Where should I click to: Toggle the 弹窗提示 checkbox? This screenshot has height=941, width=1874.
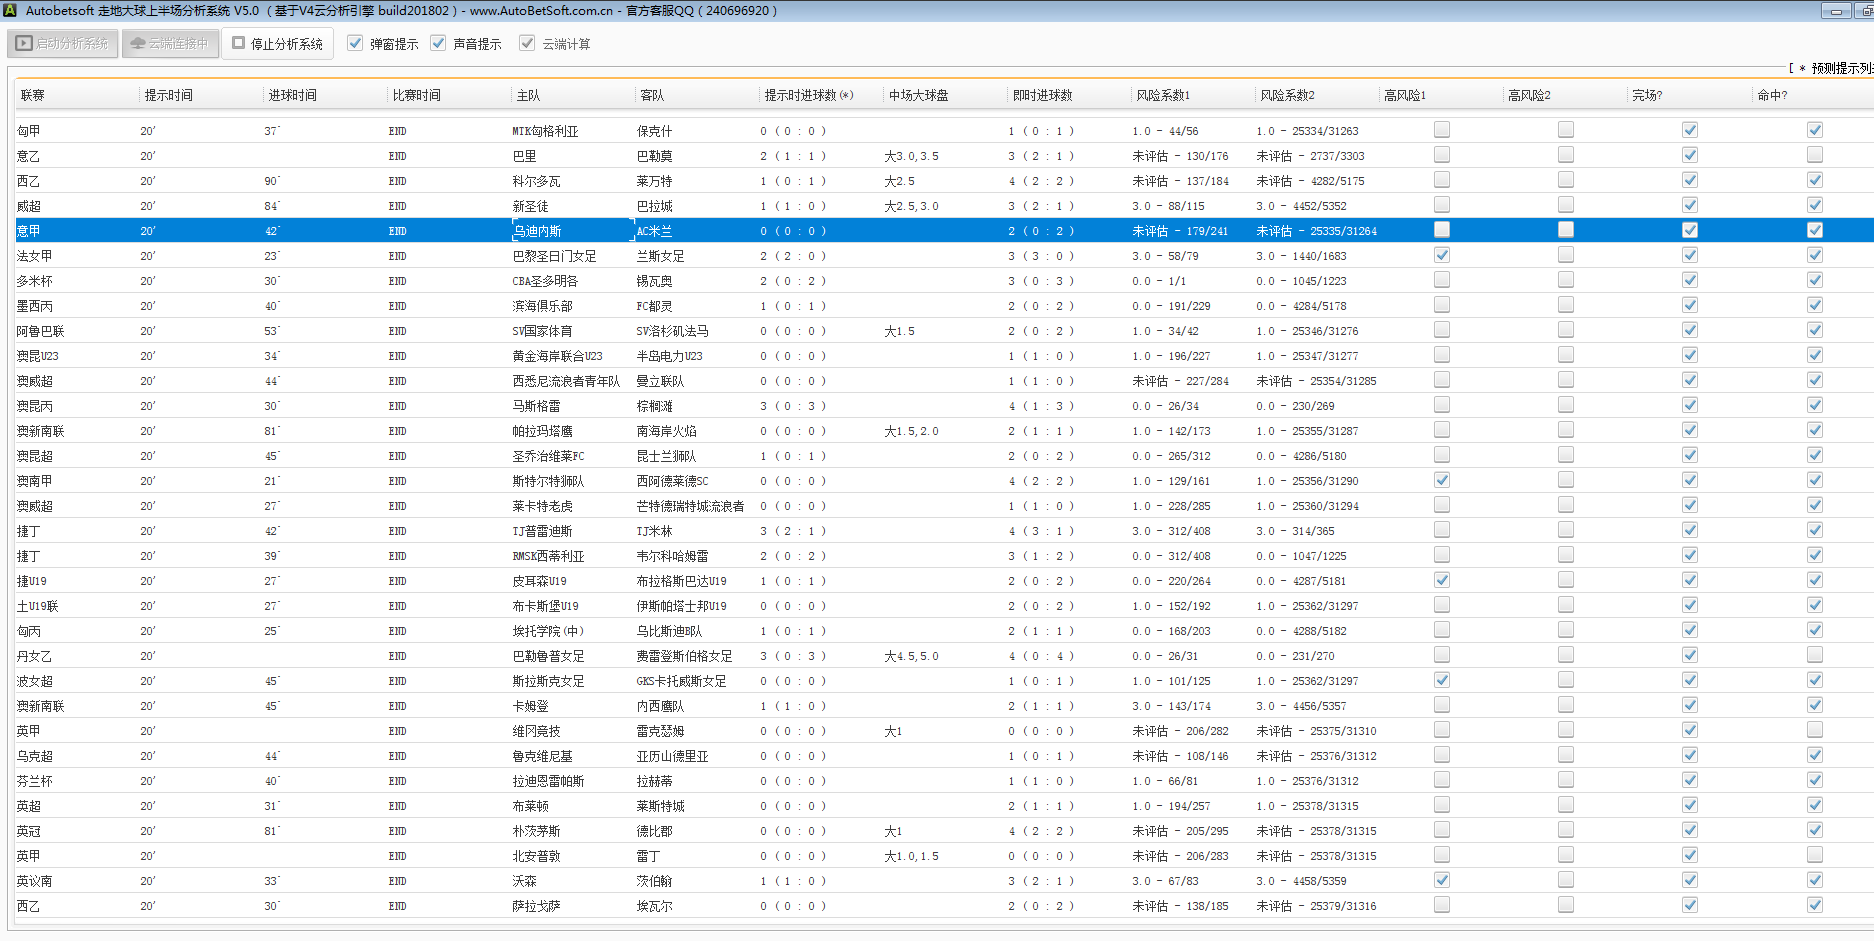point(355,44)
